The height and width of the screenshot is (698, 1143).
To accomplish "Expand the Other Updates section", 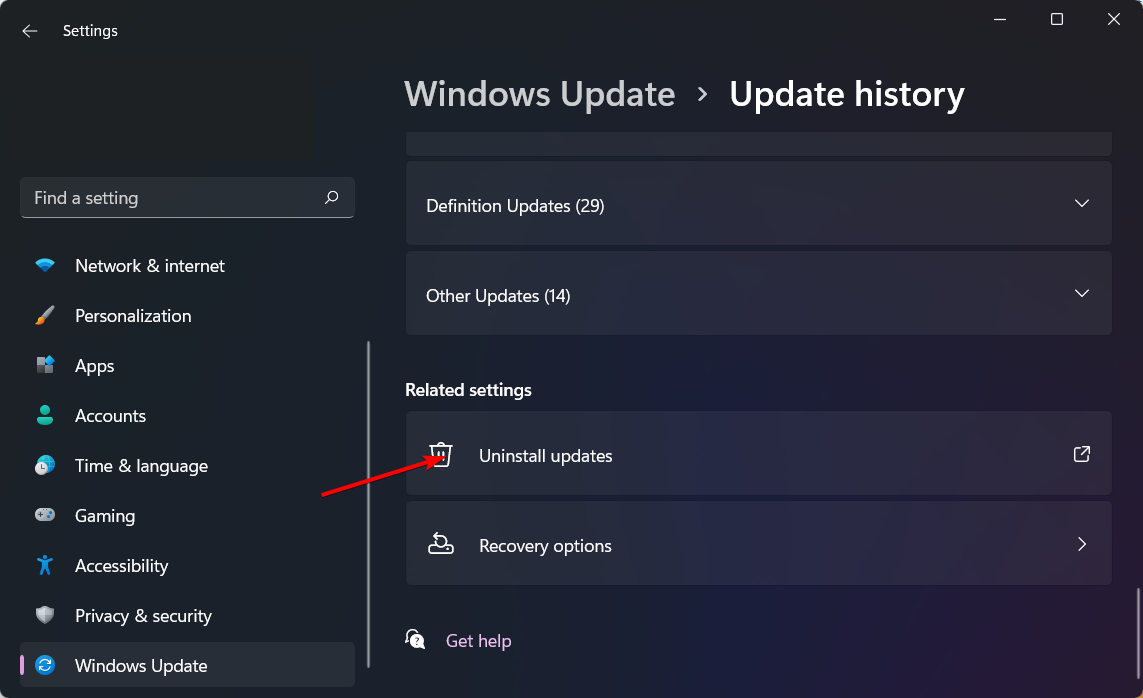I will (1081, 293).
